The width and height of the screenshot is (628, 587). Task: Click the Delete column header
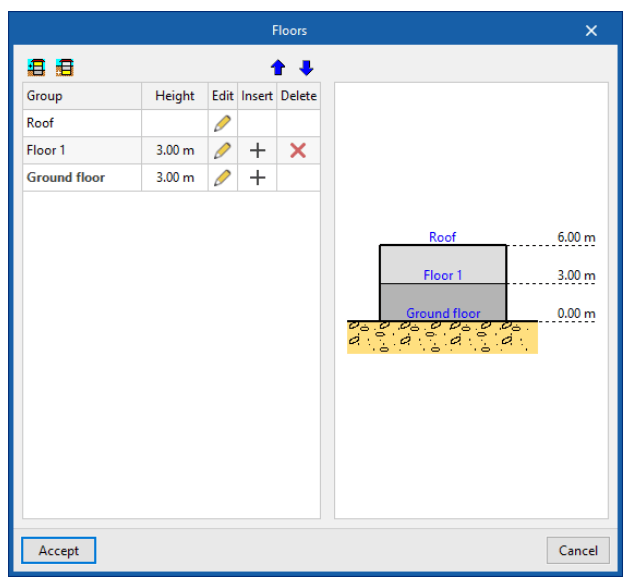[298, 96]
